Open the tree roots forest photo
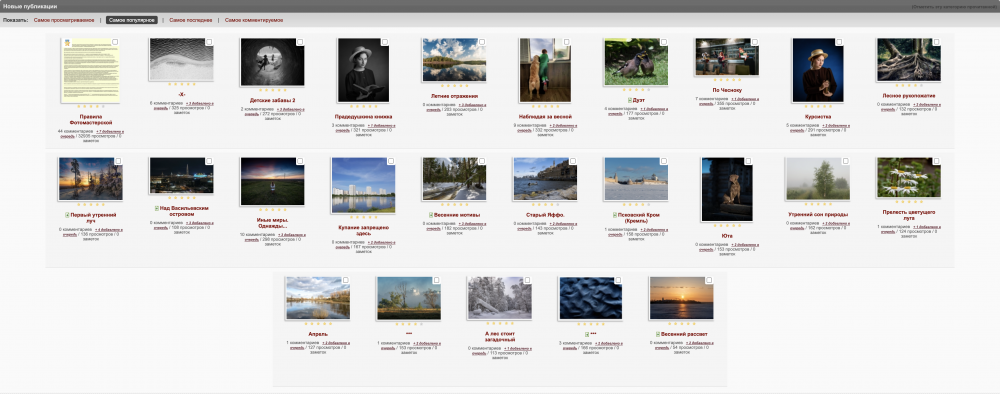1000x394 pixels. (x=909, y=59)
